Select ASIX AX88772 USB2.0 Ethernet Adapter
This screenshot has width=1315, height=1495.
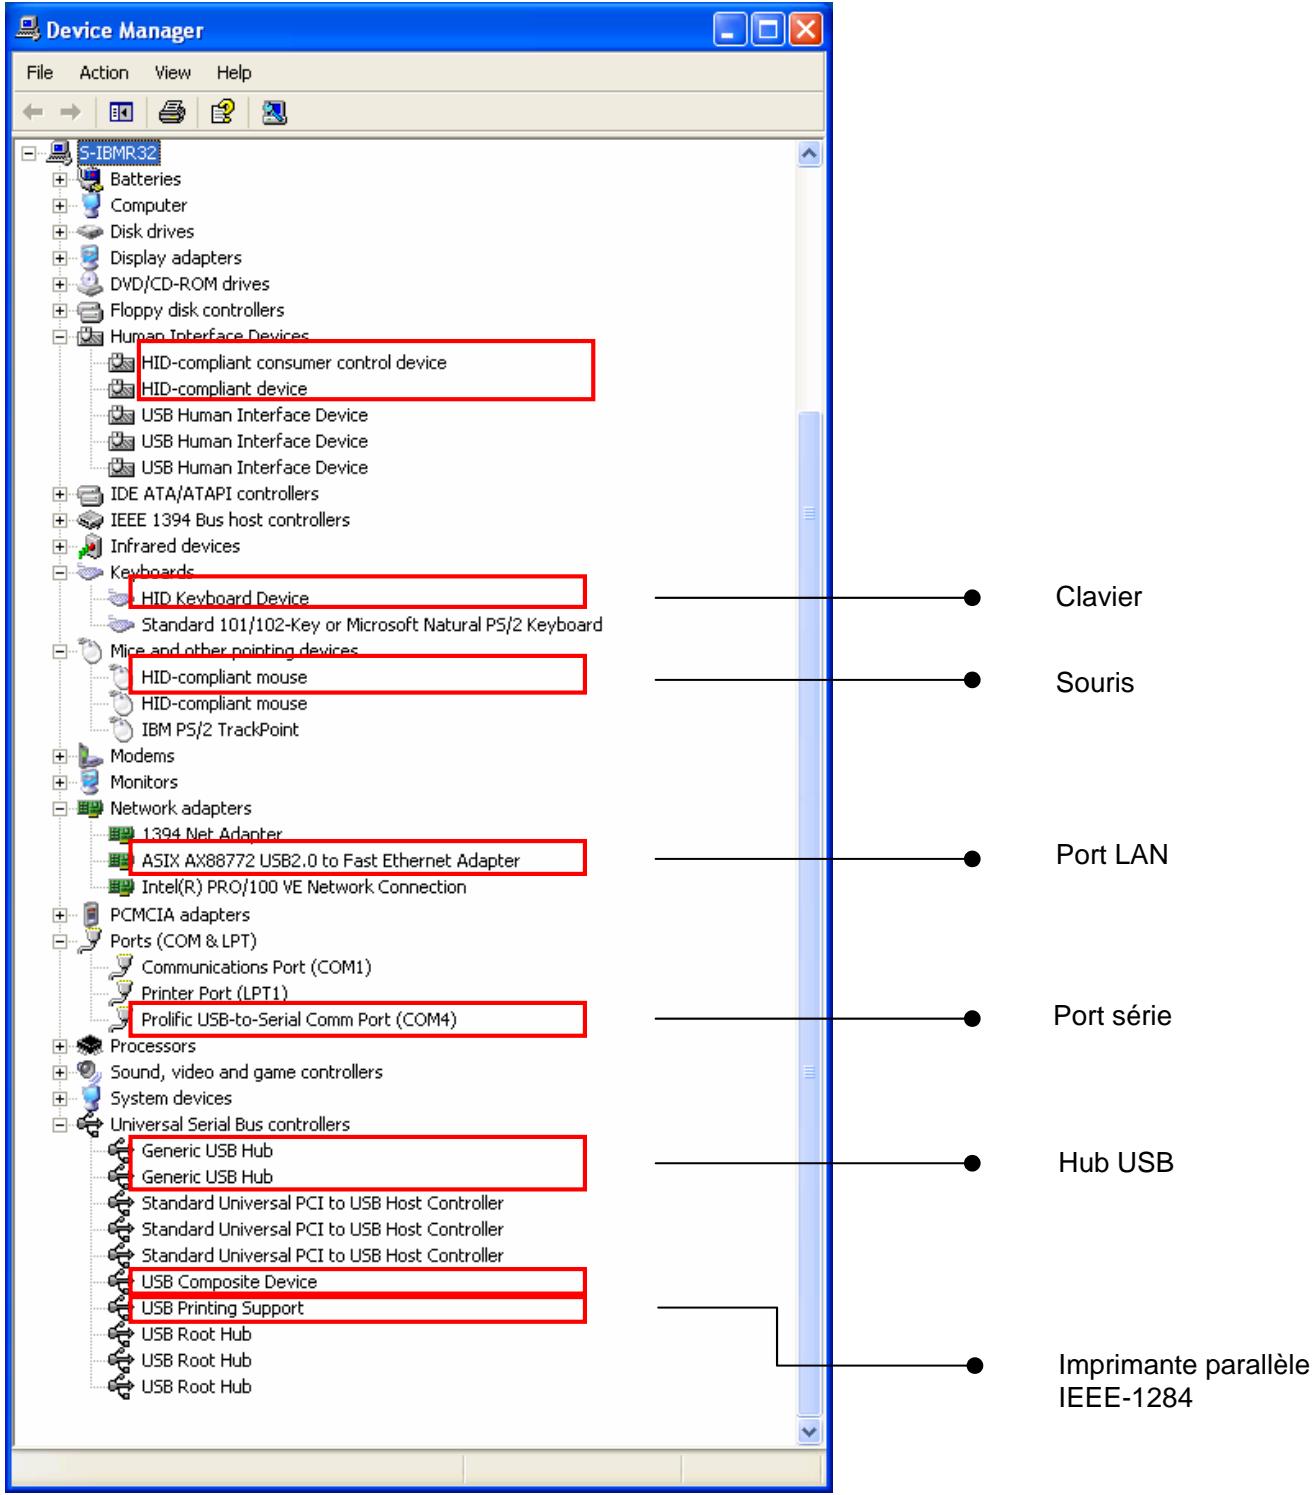[x=331, y=860]
